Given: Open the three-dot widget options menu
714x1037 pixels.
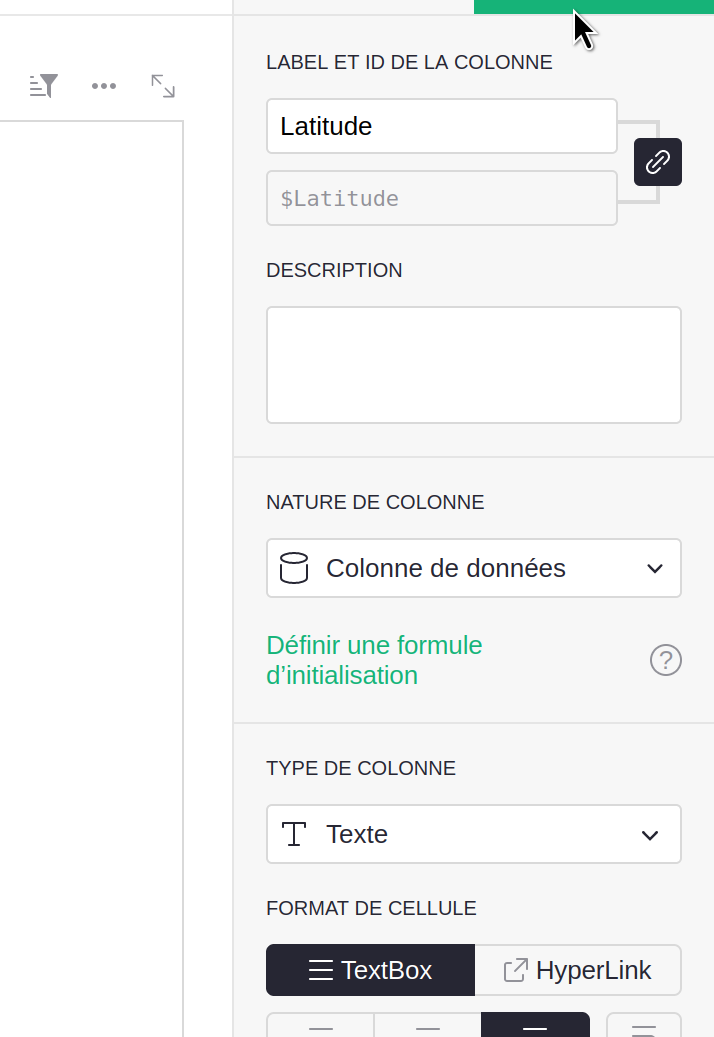Looking at the screenshot, I should [104, 86].
